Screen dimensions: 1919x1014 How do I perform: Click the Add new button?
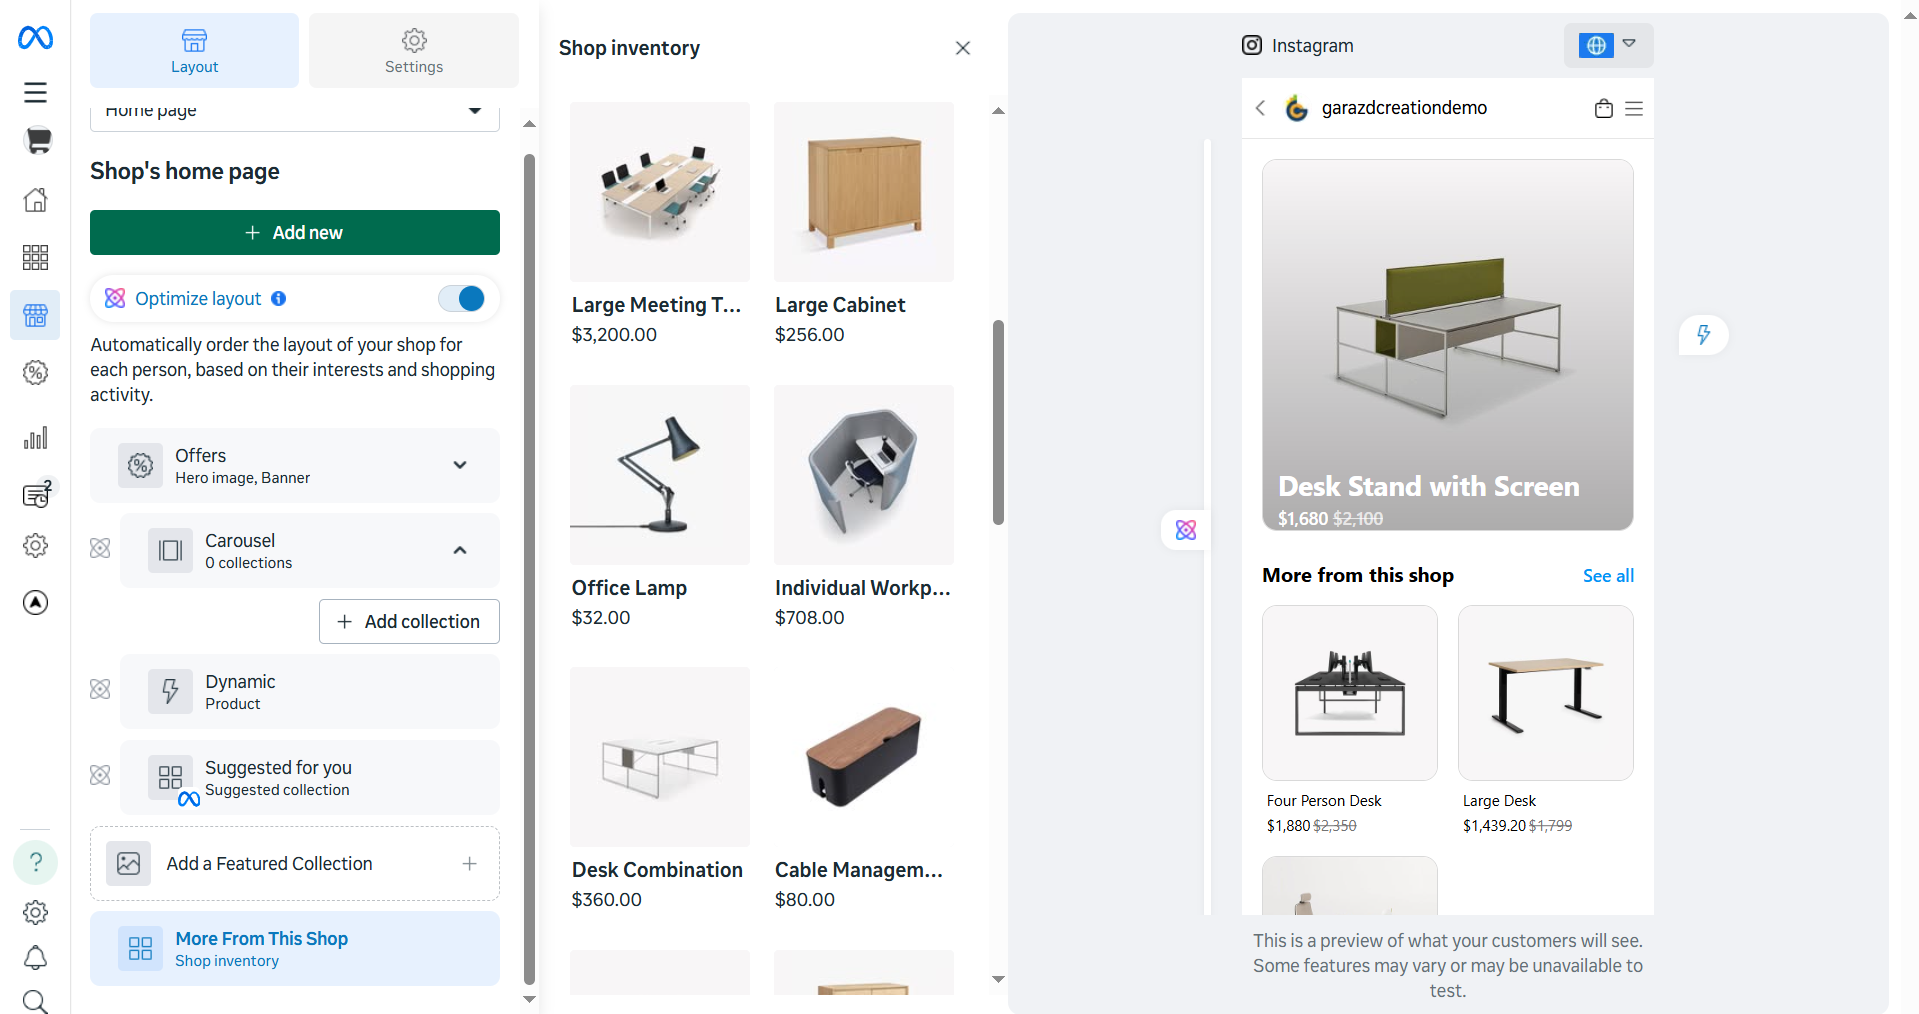point(295,232)
